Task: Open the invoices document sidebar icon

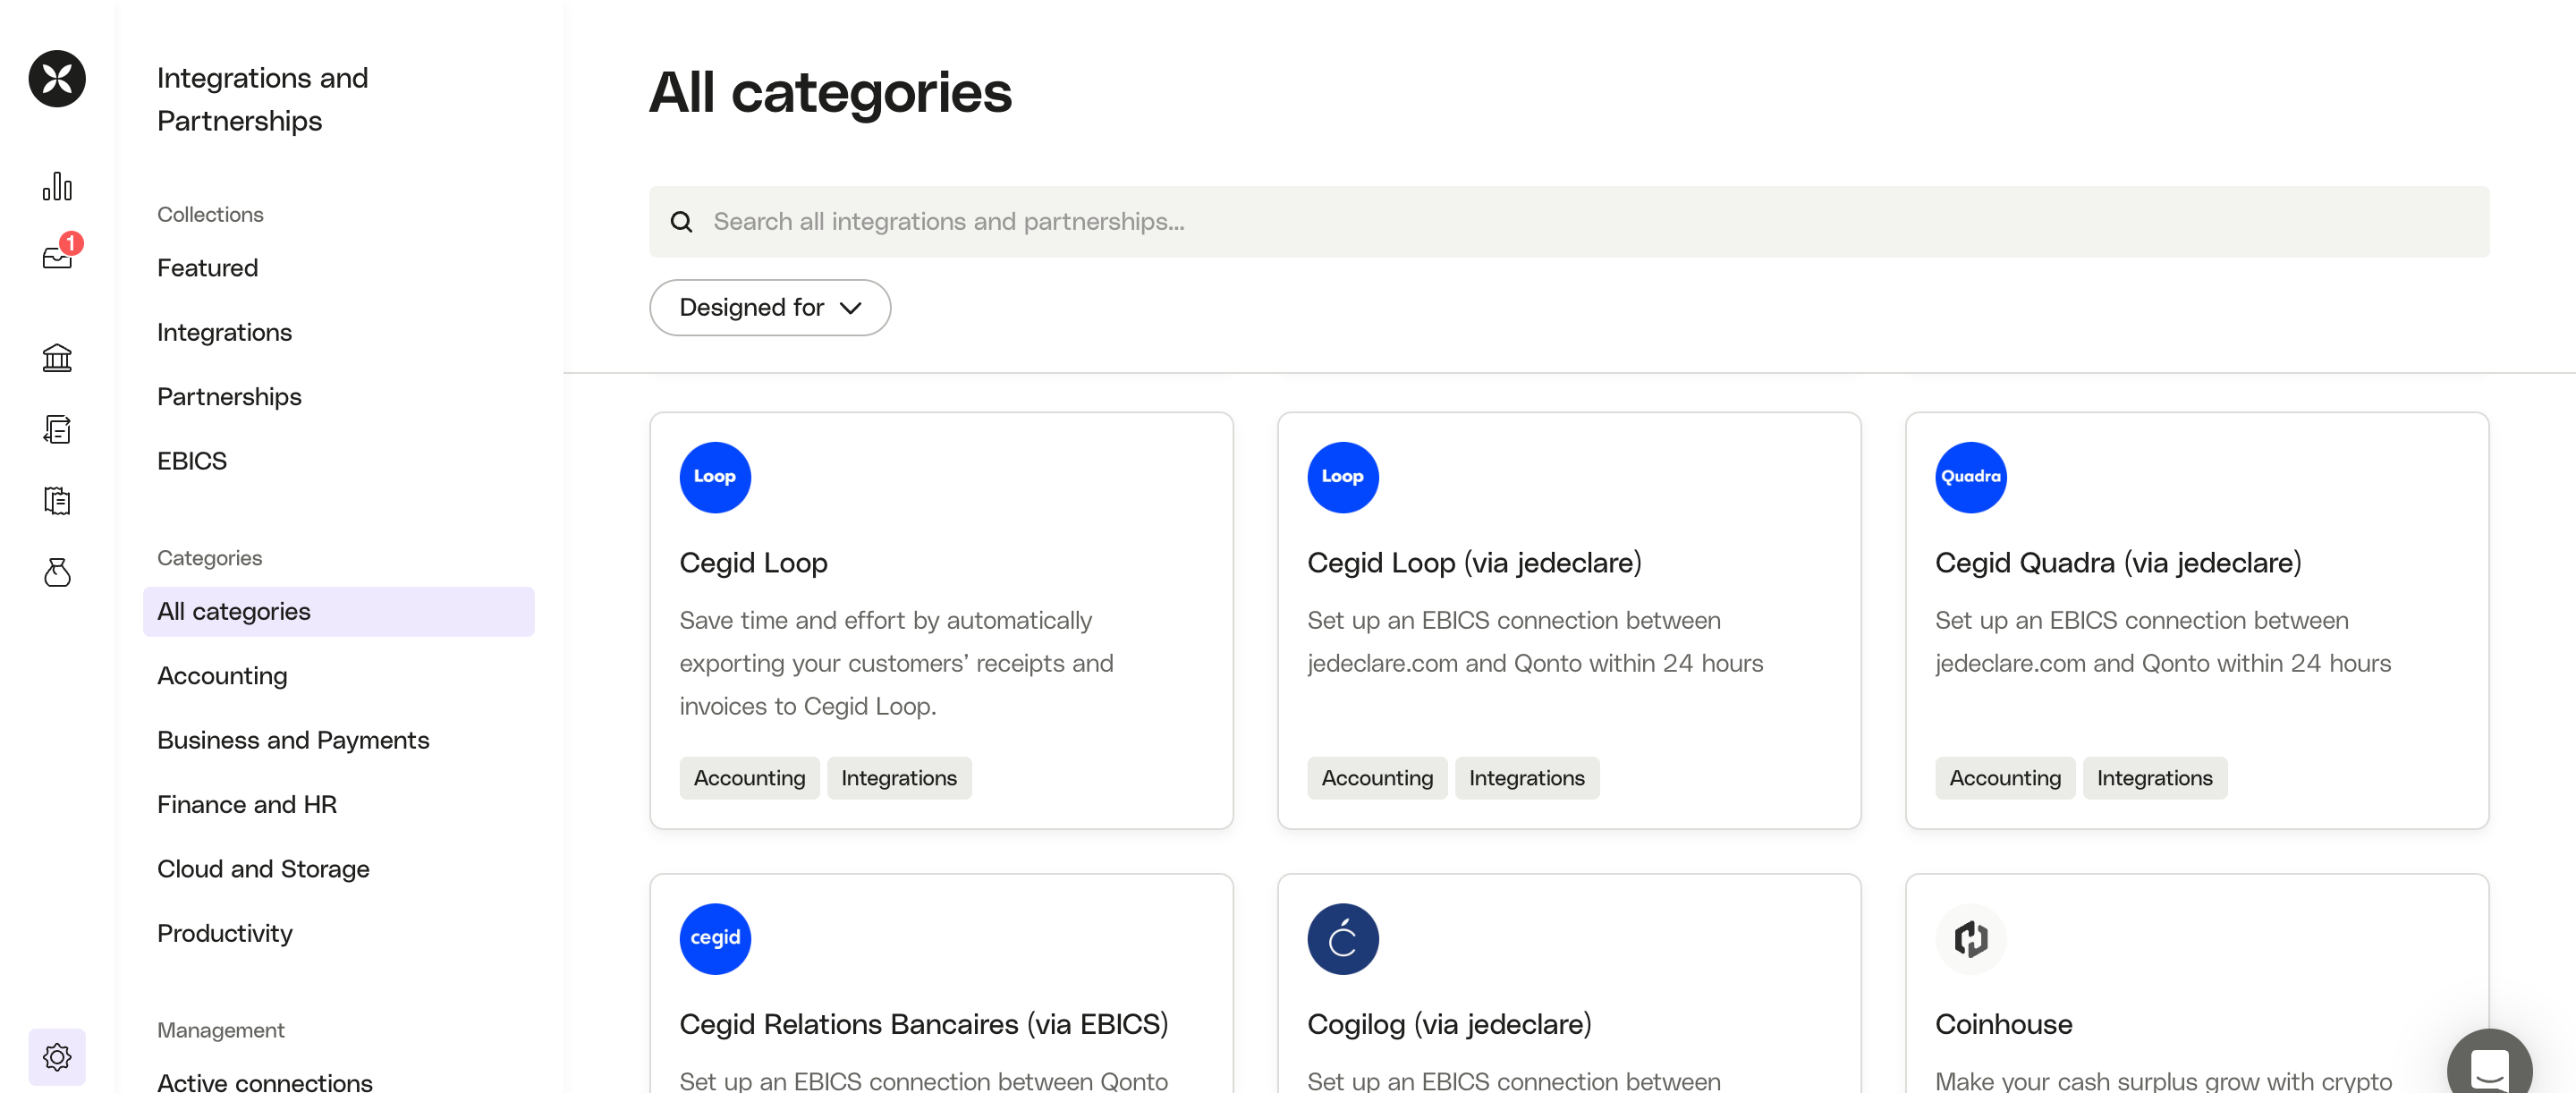Action: tap(57, 429)
